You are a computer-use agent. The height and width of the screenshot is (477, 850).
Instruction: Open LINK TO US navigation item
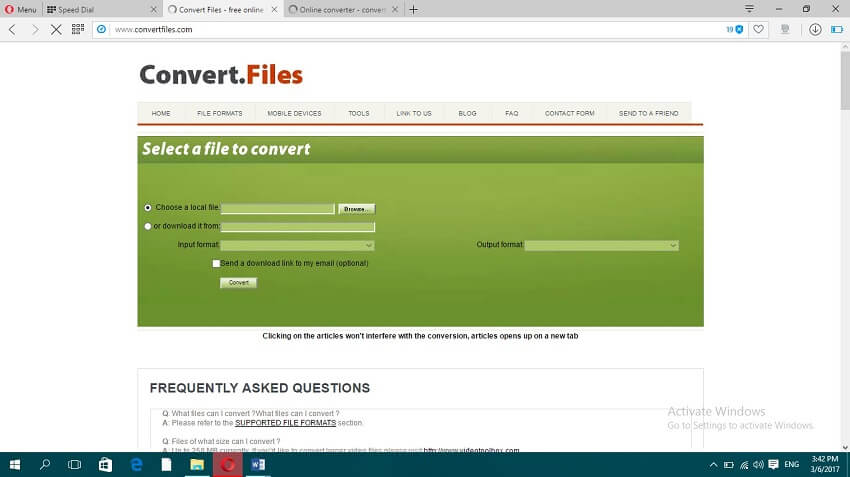pyautogui.click(x=414, y=113)
